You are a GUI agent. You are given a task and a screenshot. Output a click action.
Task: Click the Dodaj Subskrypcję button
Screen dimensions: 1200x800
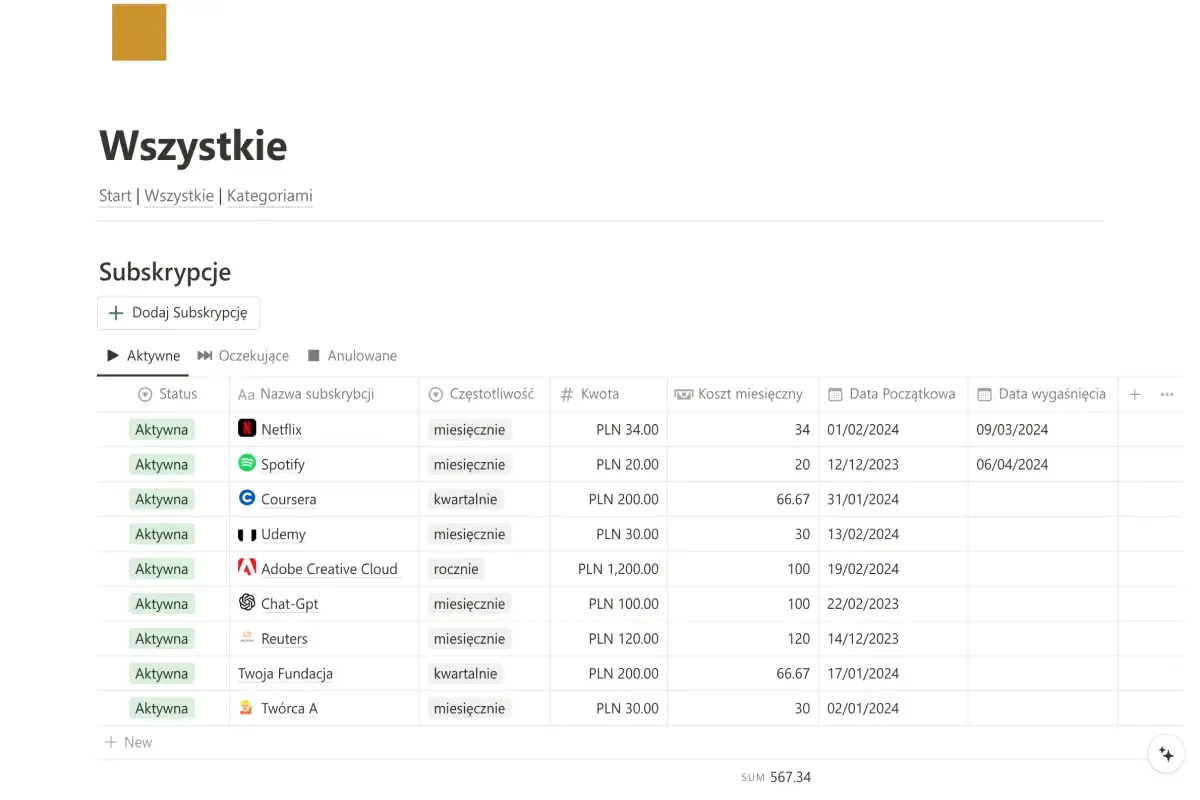[179, 313]
